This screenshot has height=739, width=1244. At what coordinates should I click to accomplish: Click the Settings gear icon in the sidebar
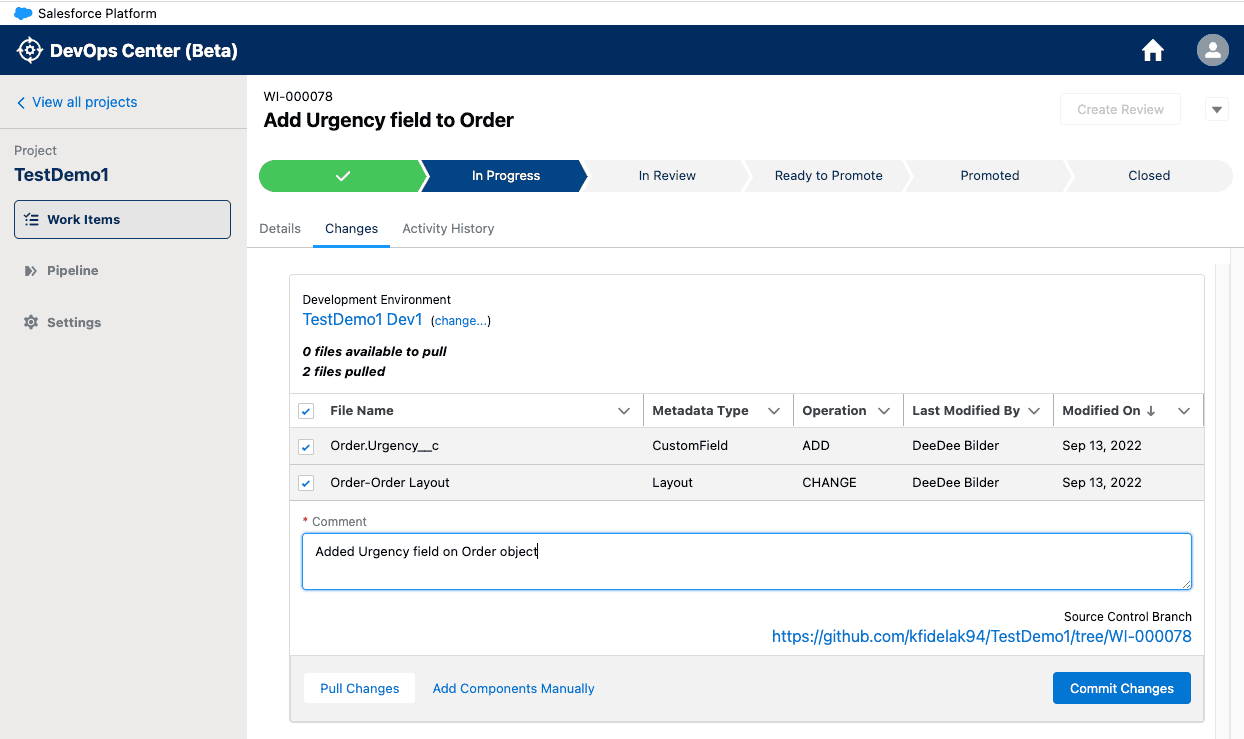pos(31,322)
